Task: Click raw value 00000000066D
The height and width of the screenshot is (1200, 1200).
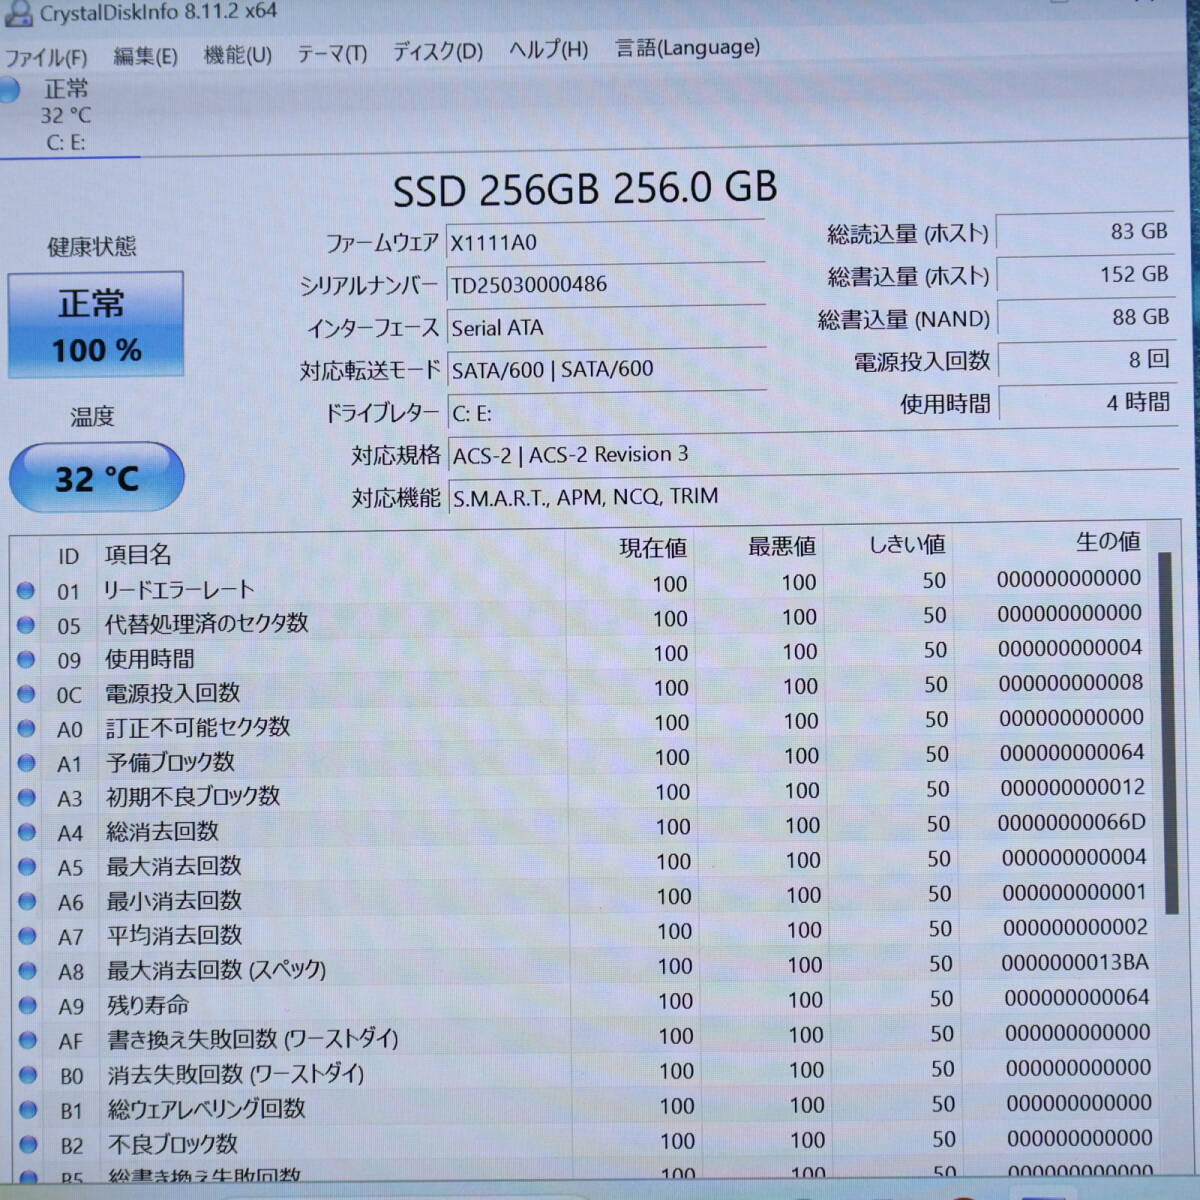Action: (x=1071, y=822)
